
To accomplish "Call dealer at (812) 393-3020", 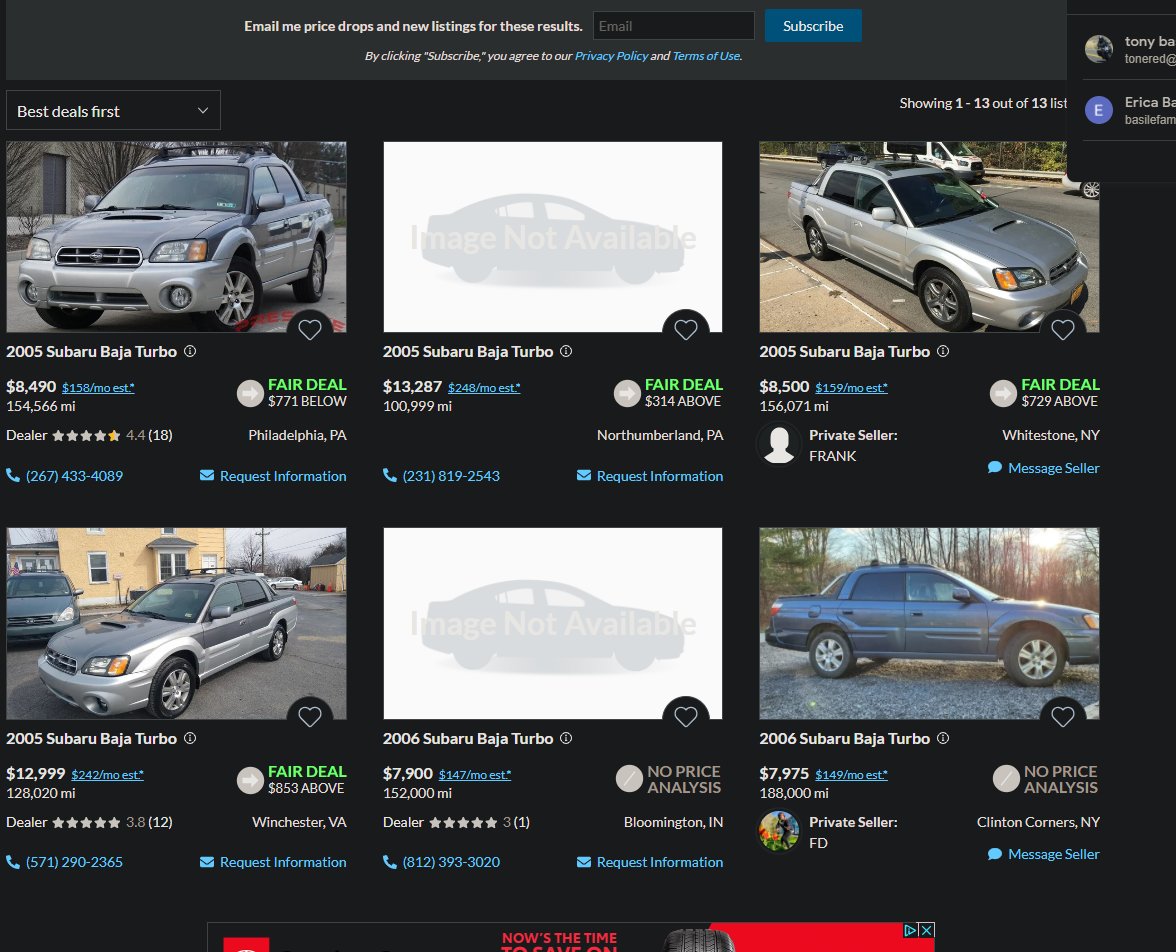I will 442,862.
